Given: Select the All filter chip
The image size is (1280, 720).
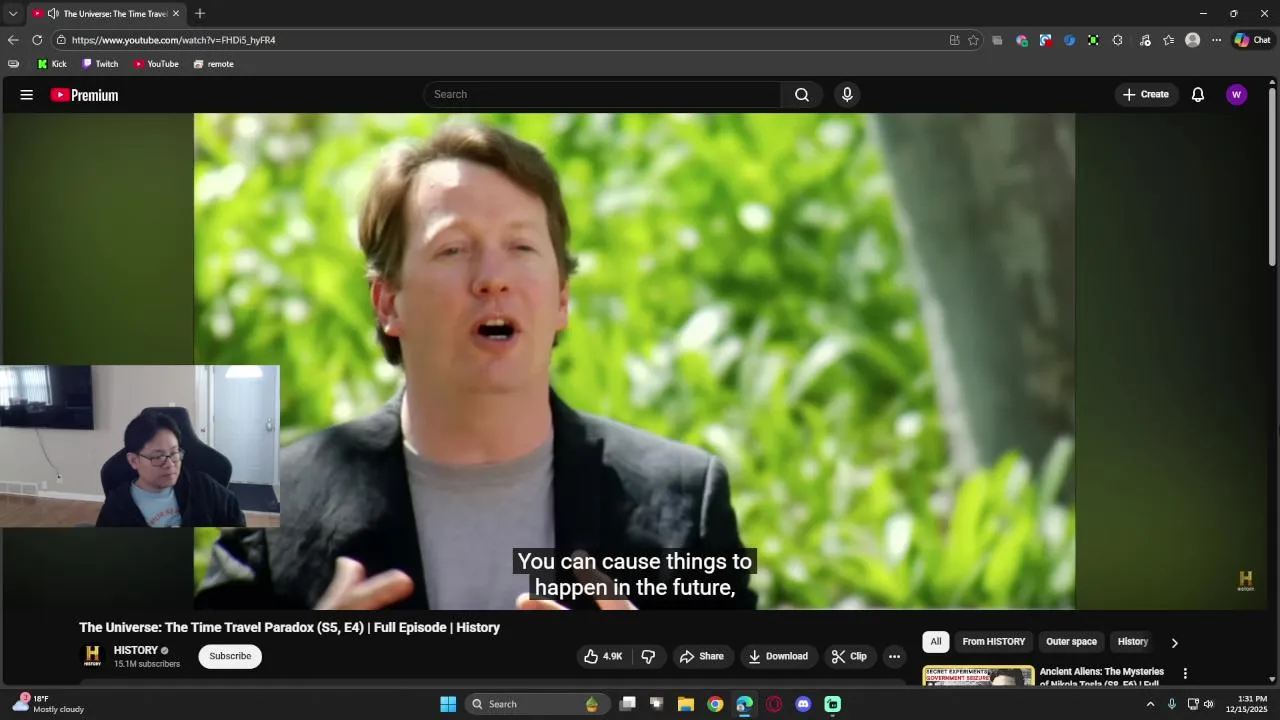Looking at the screenshot, I should point(936,642).
